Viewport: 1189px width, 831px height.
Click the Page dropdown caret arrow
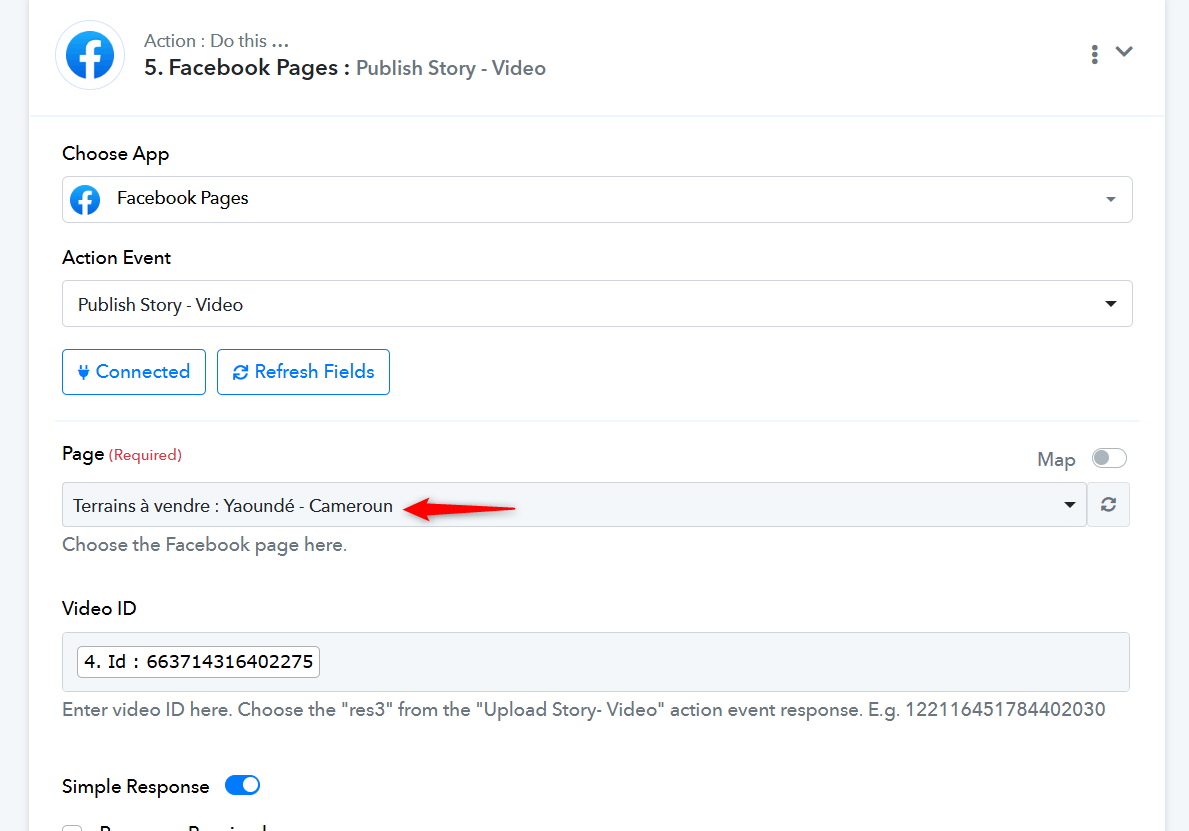tap(1069, 505)
